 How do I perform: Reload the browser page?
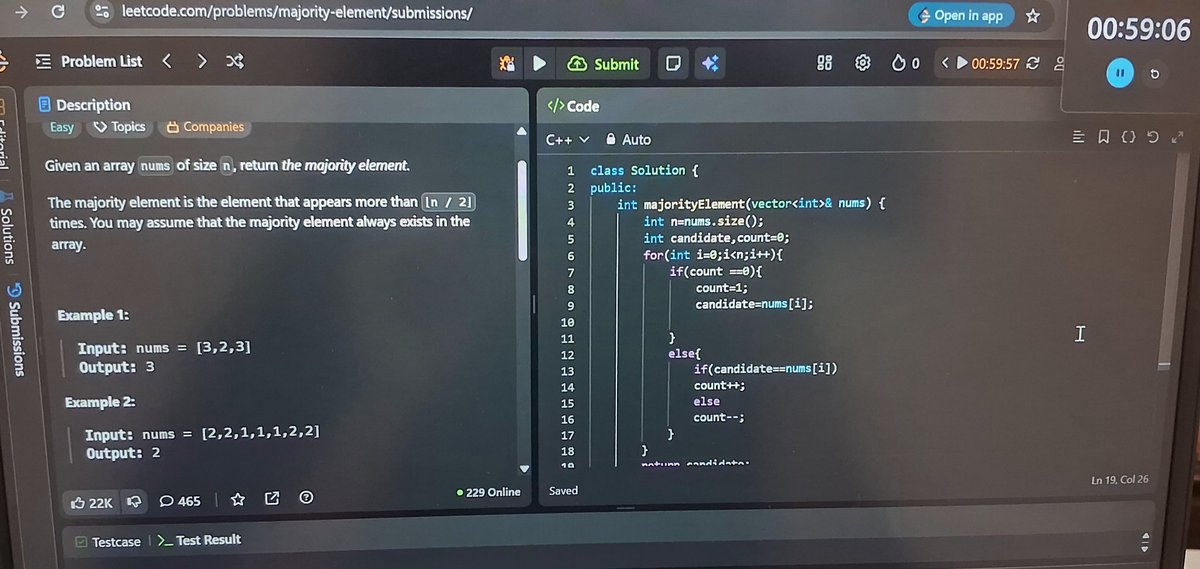[57, 12]
